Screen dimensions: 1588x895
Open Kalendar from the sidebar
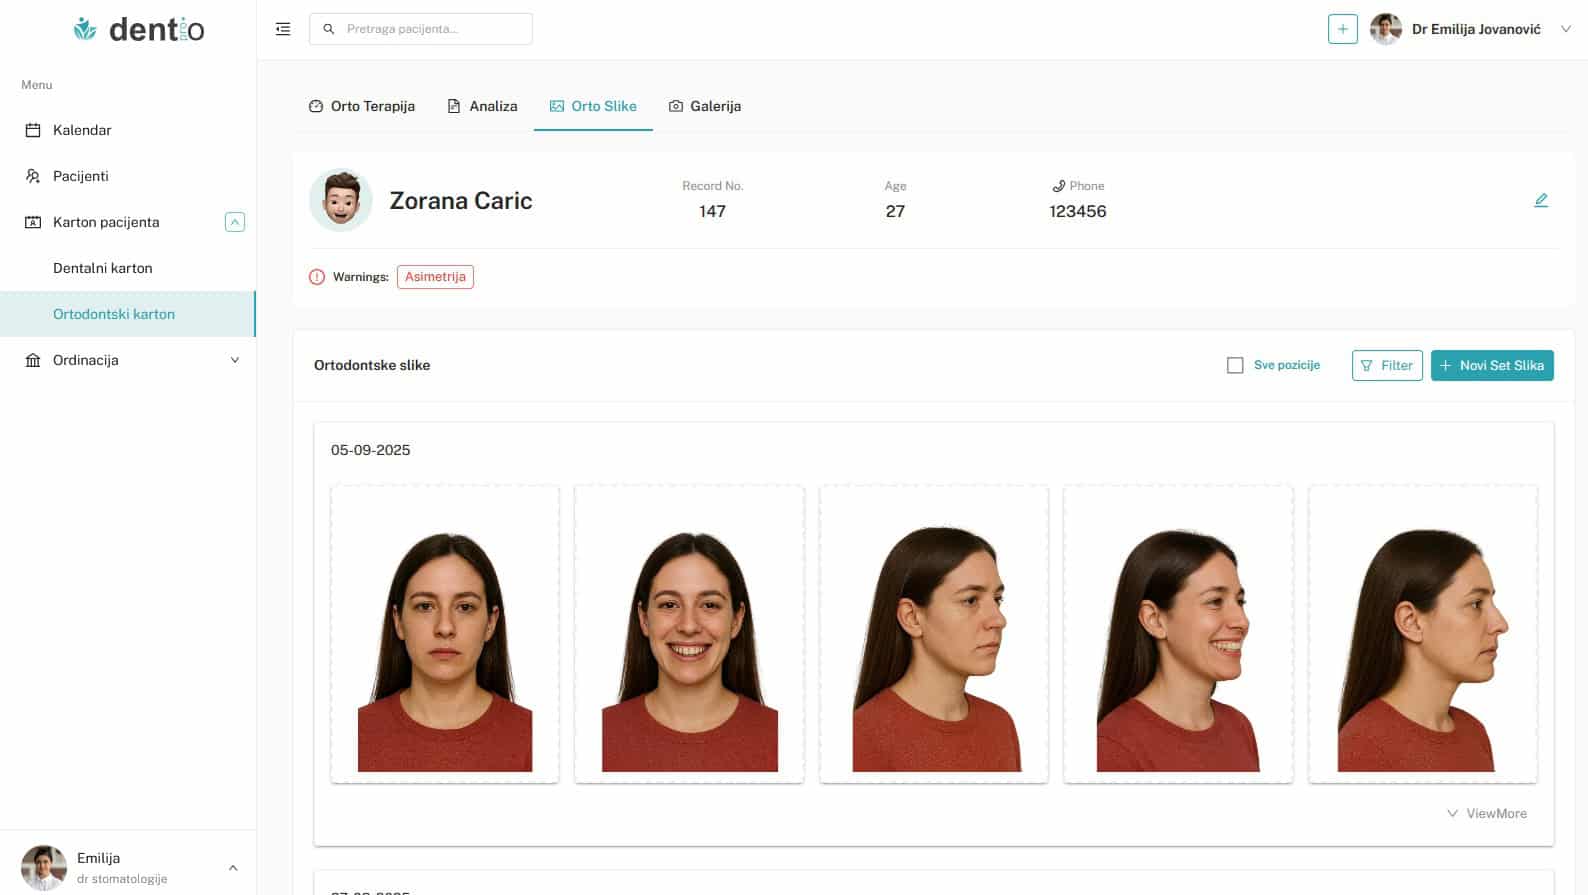click(x=82, y=130)
